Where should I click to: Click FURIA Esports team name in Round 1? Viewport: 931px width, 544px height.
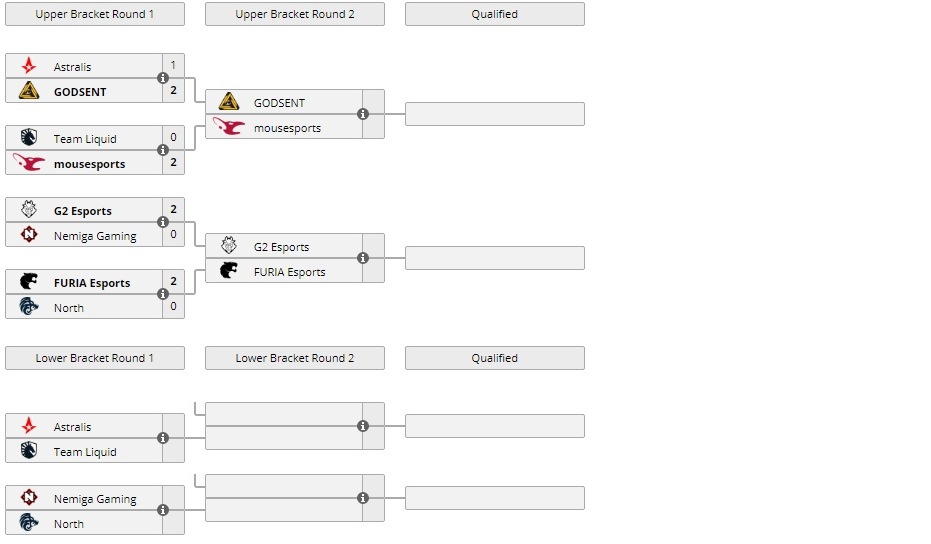point(92,283)
